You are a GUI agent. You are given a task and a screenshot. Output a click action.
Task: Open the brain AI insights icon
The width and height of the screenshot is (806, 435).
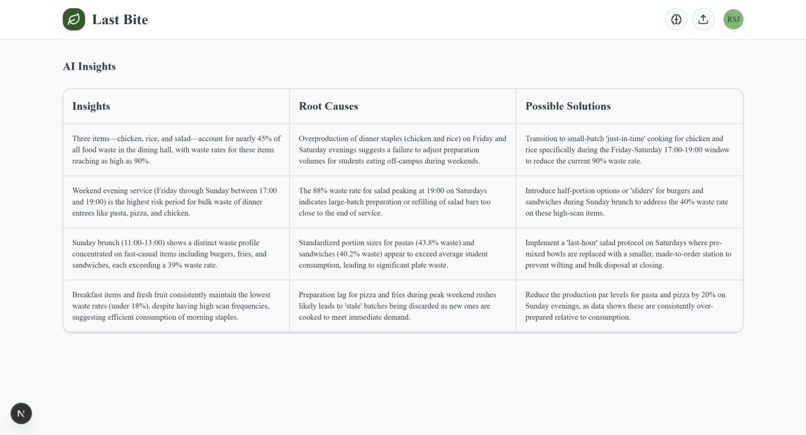(676, 20)
